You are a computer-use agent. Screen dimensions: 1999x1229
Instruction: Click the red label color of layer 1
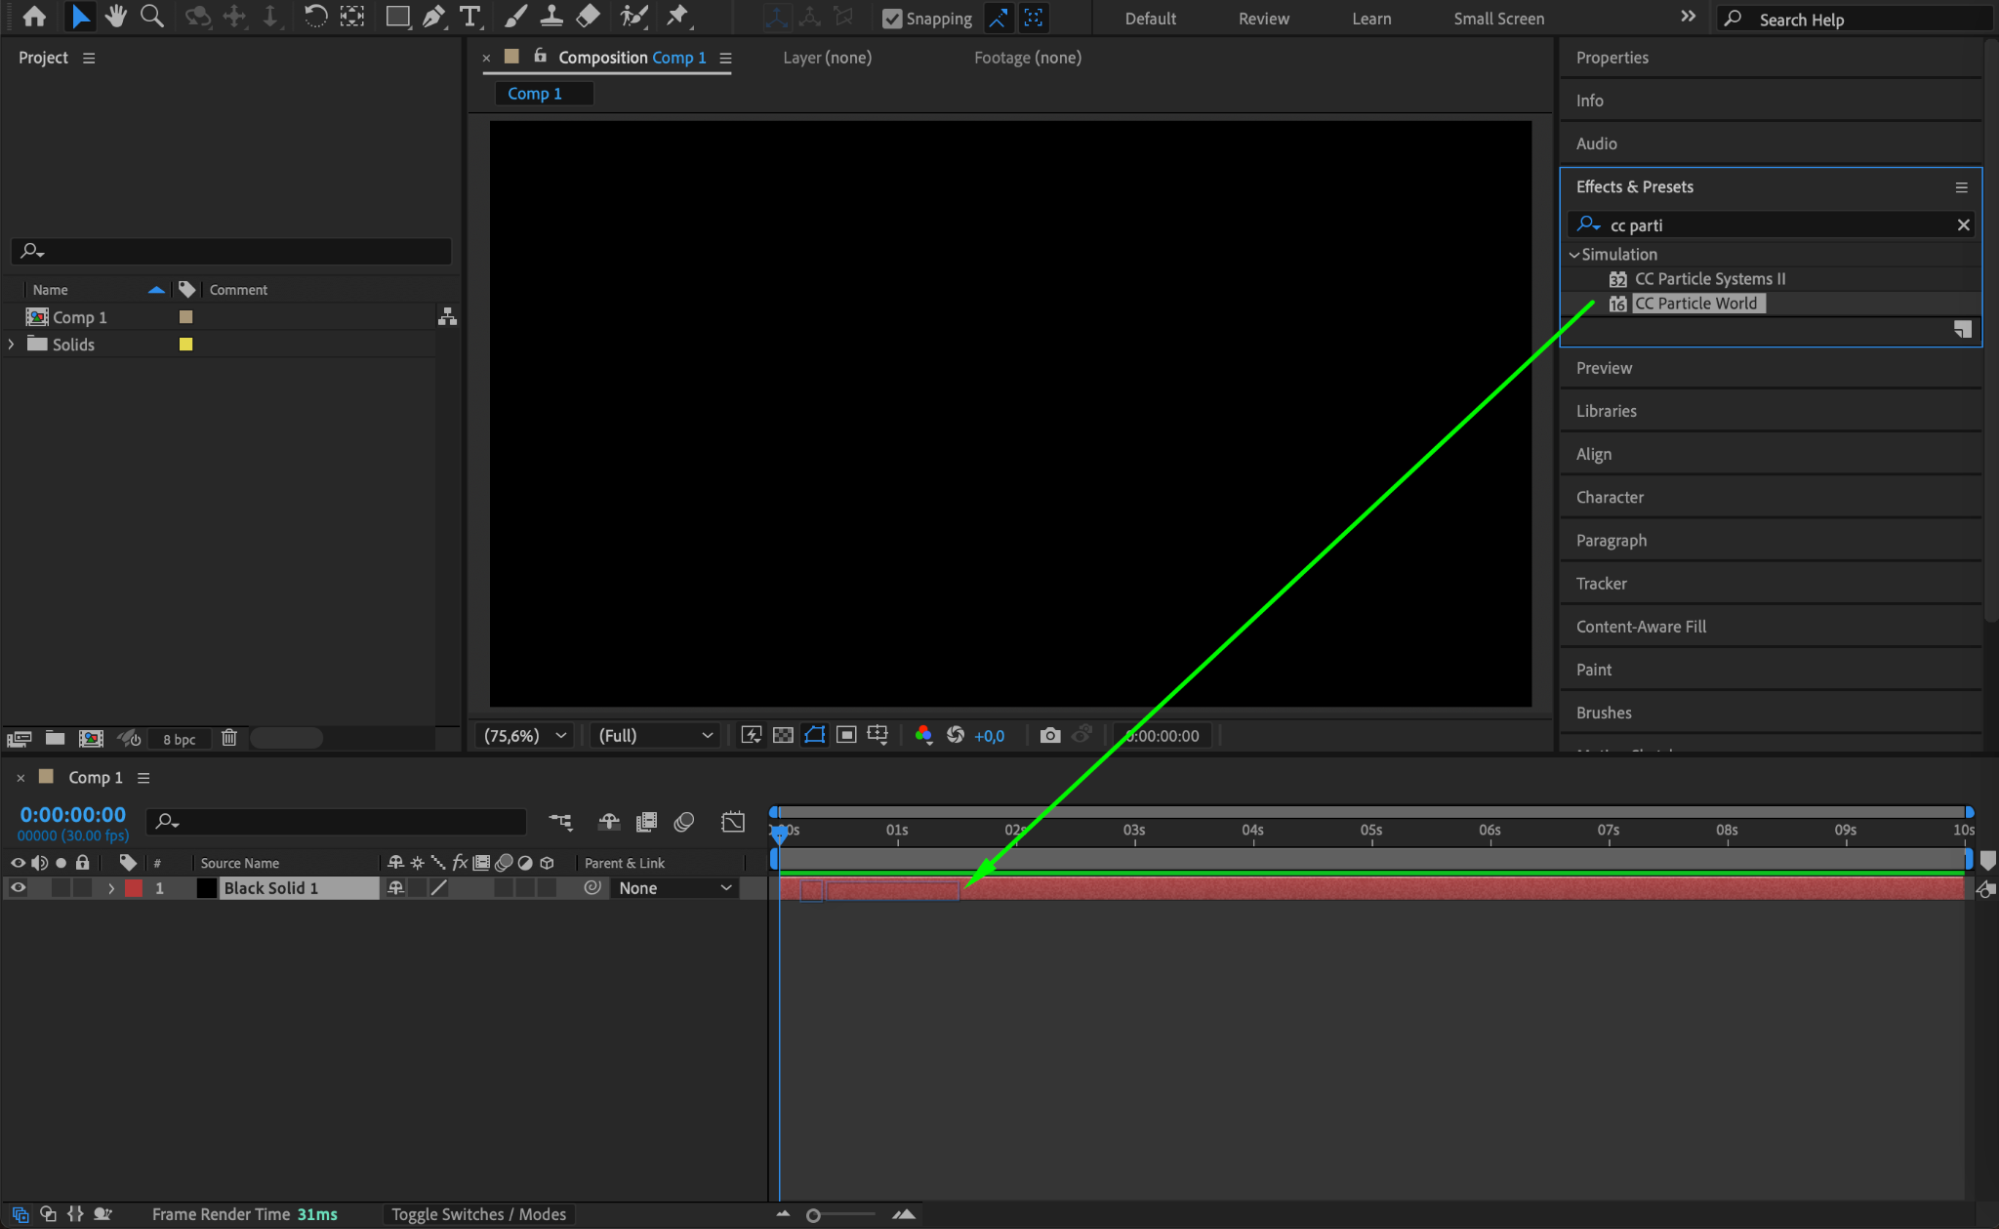(x=134, y=887)
